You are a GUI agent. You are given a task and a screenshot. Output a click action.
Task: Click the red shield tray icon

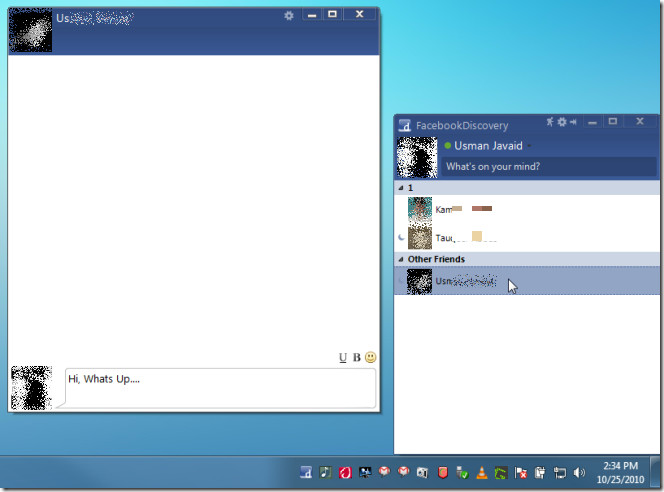pyautogui.click(x=443, y=472)
